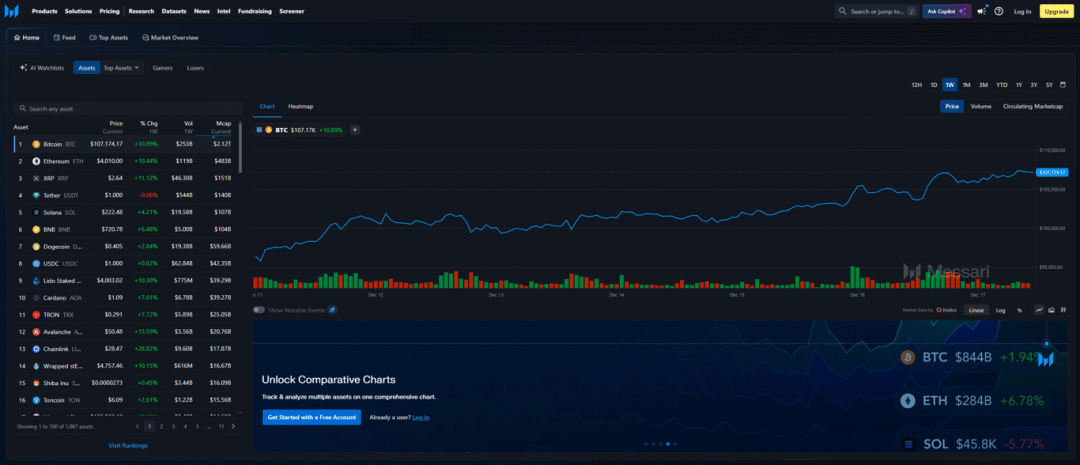Click the Search any asset field
The image size is (1080, 465).
128,108
